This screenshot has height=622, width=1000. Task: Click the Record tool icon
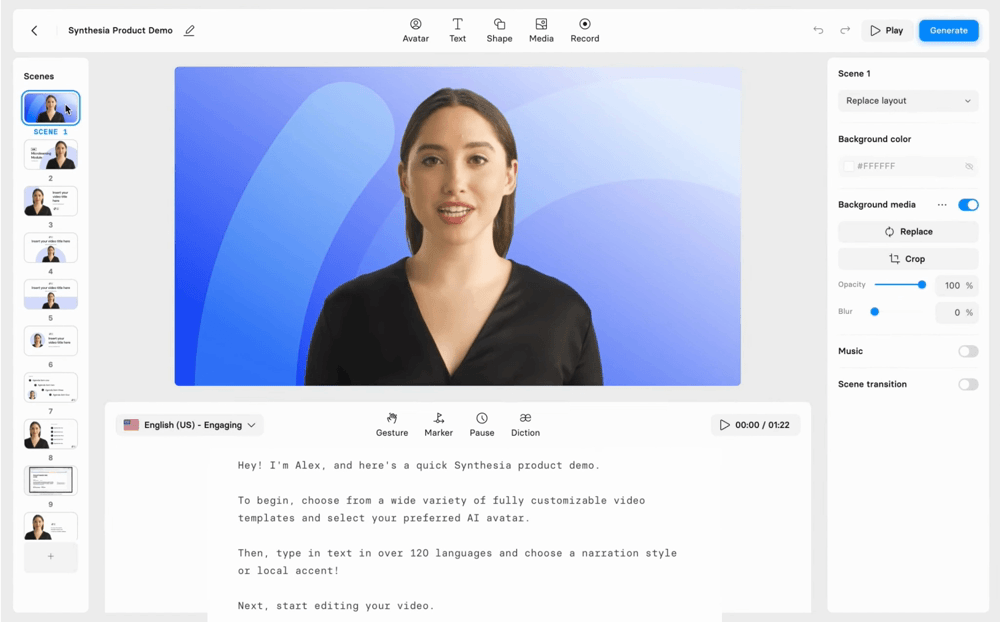[585, 24]
